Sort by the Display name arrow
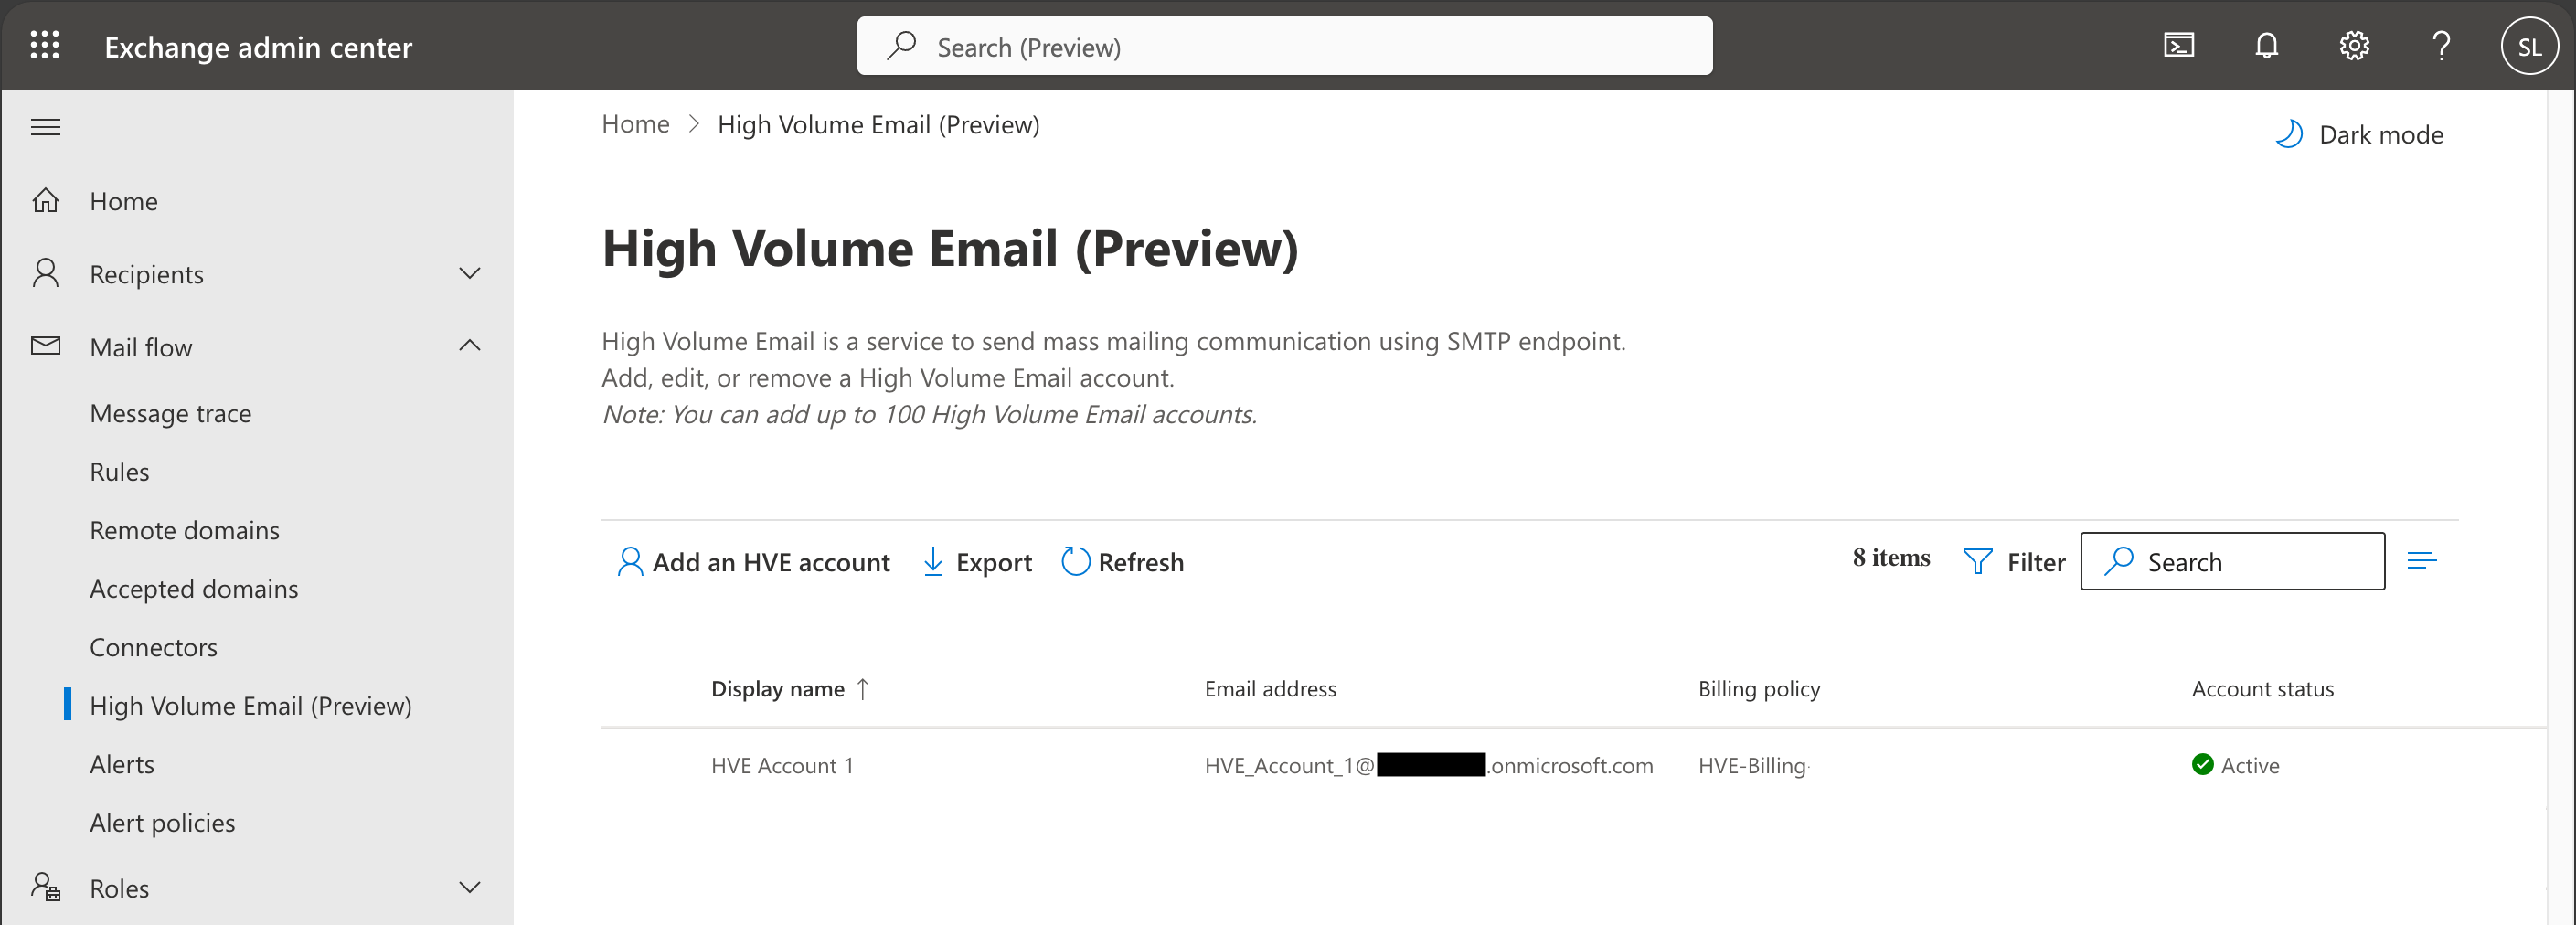Image resolution: width=2576 pixels, height=925 pixels. click(863, 689)
